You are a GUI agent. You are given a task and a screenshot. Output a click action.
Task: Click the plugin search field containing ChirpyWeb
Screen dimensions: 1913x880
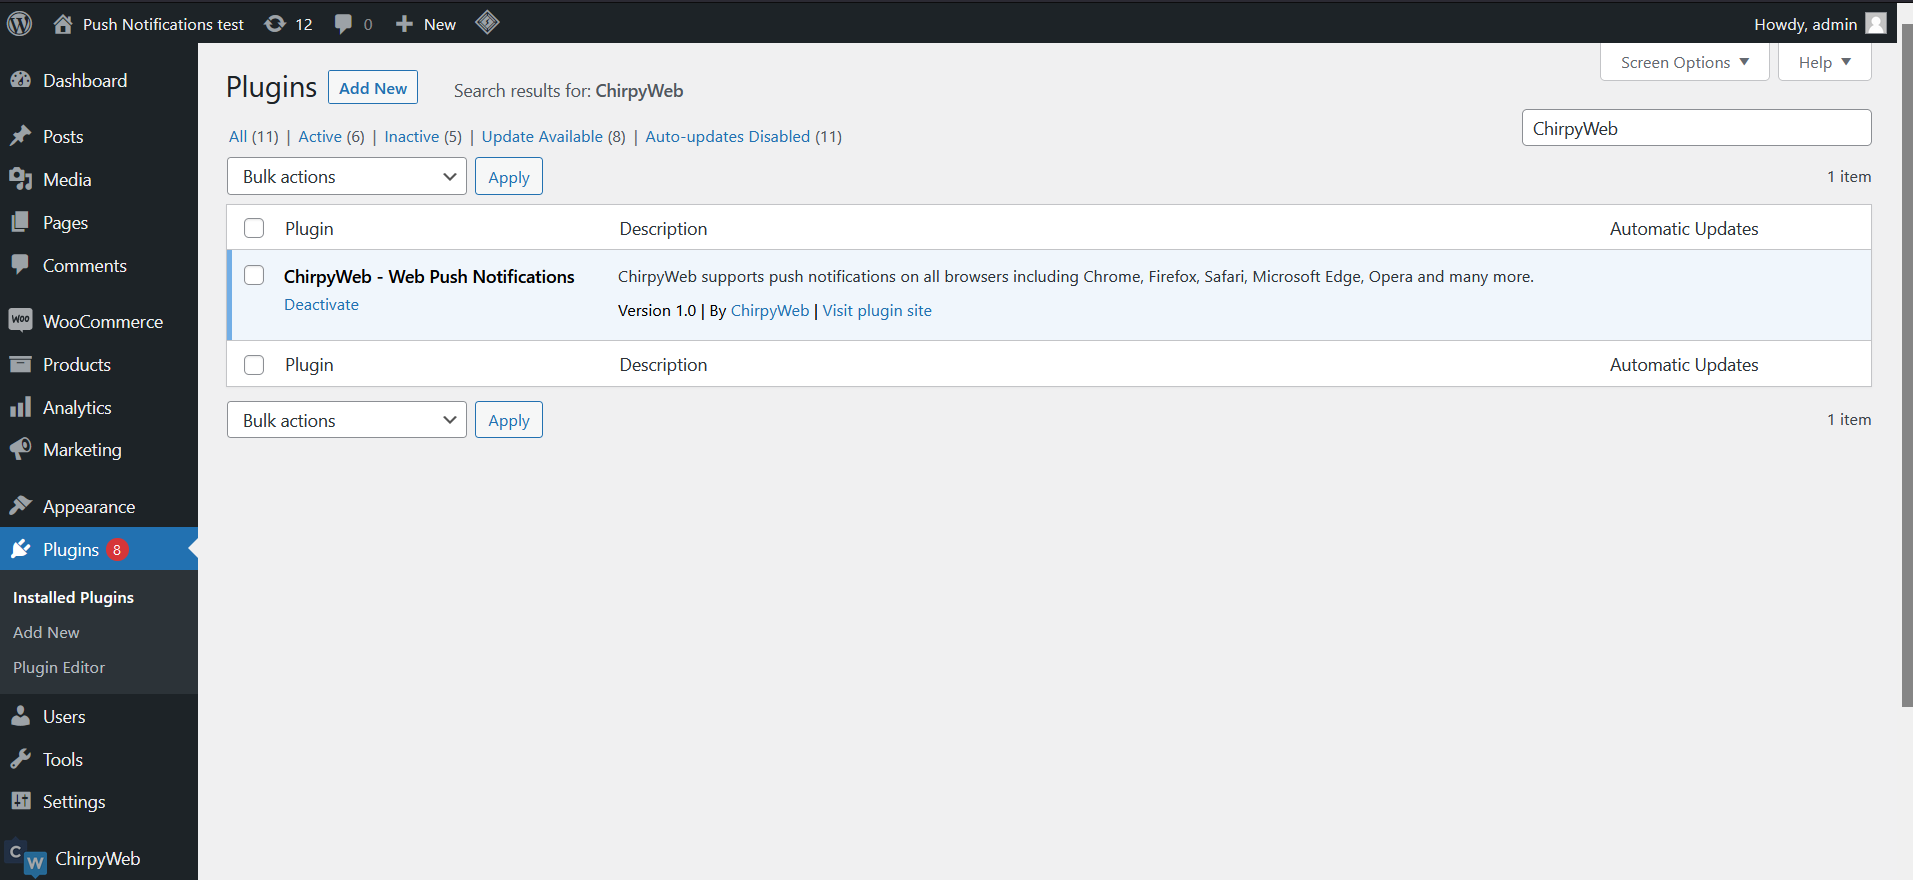point(1696,128)
